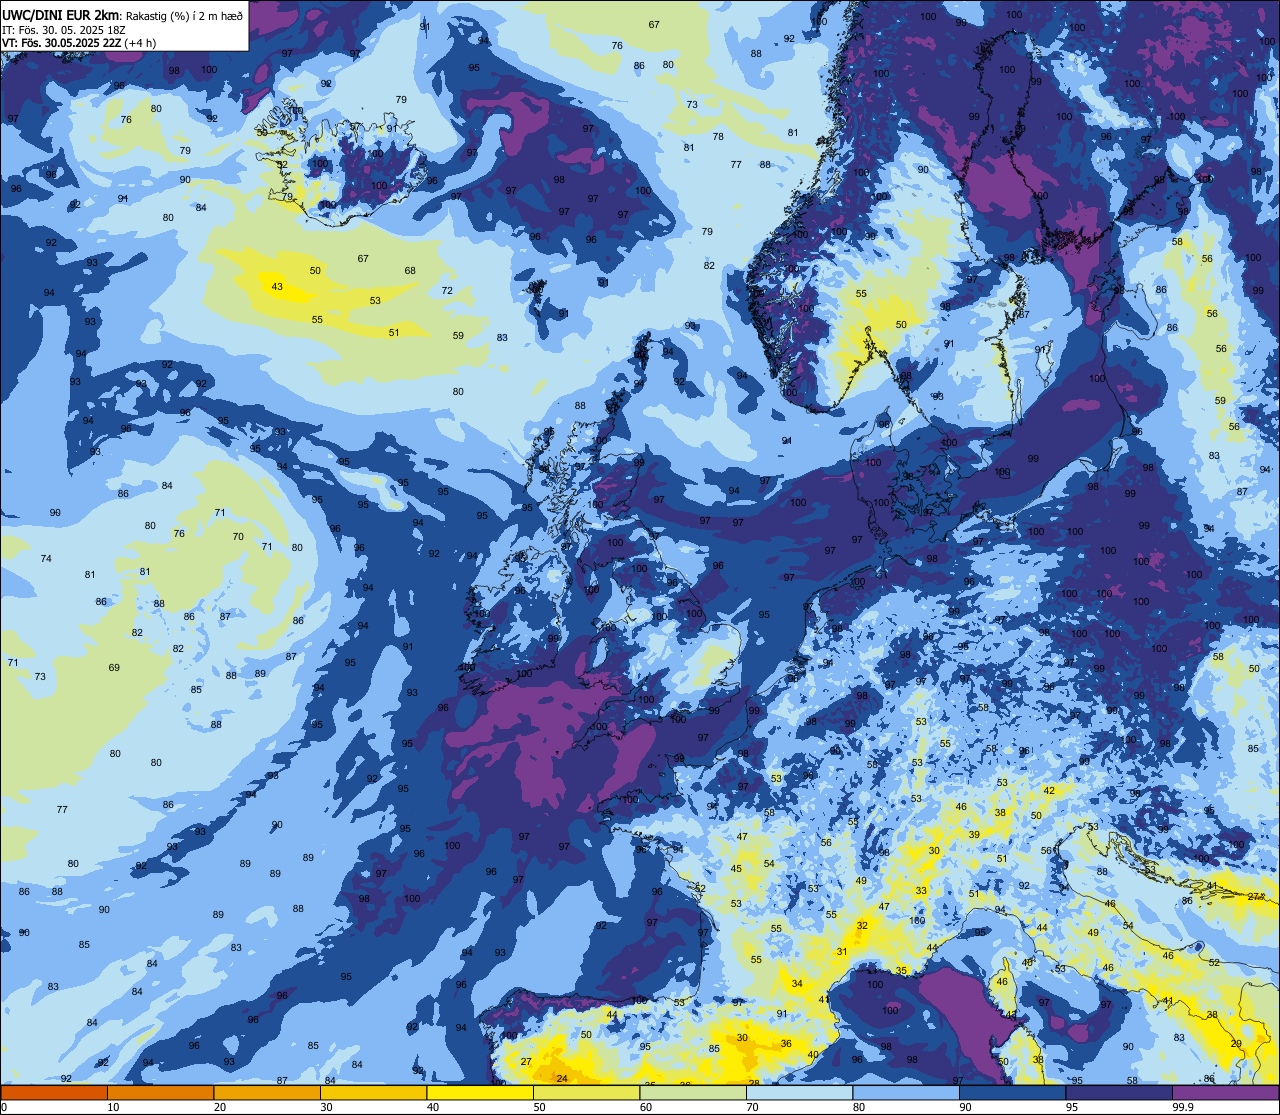Click the humidity value '78' in the Norwegian Sea
1280x1115 pixels.
[x=718, y=136]
